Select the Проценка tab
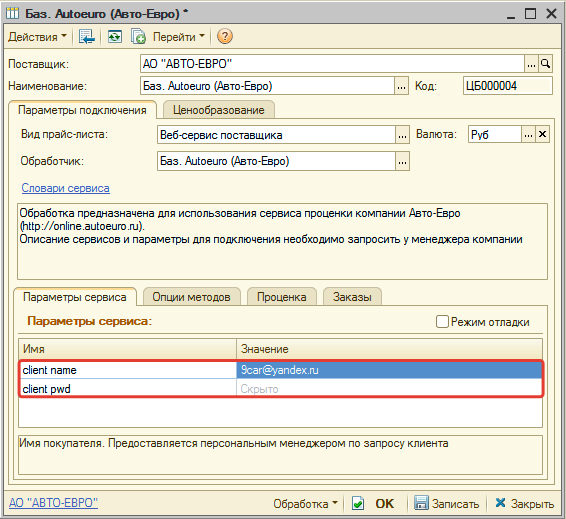The height and width of the screenshot is (519, 566). pyautogui.click(x=282, y=297)
